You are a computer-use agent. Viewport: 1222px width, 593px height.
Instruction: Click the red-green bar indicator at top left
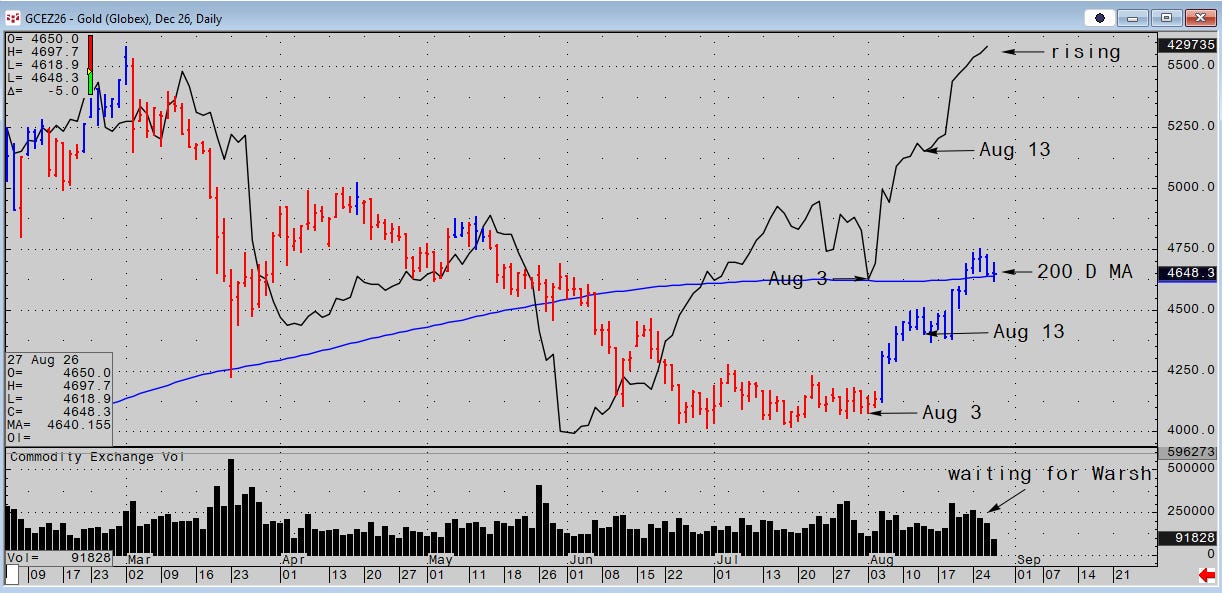tap(90, 65)
